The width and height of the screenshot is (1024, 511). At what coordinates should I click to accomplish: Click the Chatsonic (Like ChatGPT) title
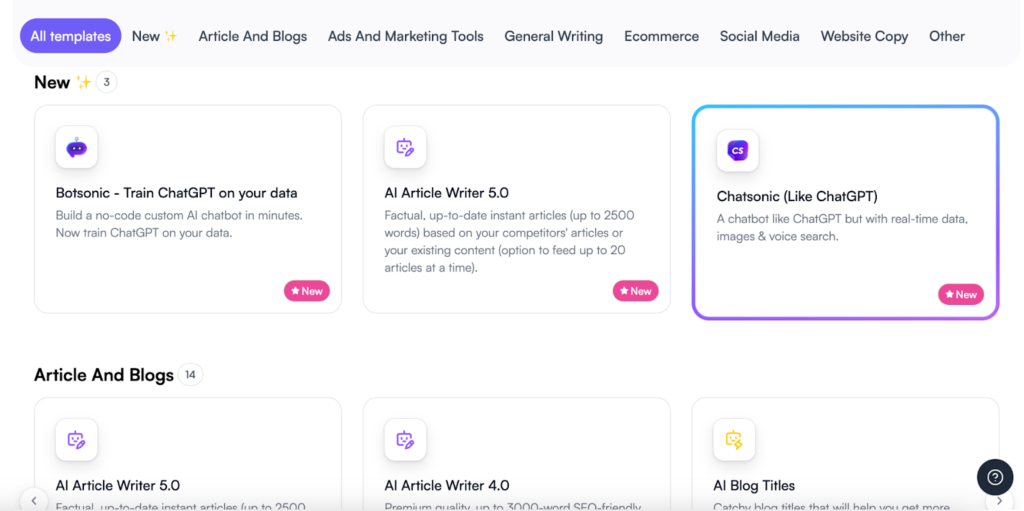point(797,196)
